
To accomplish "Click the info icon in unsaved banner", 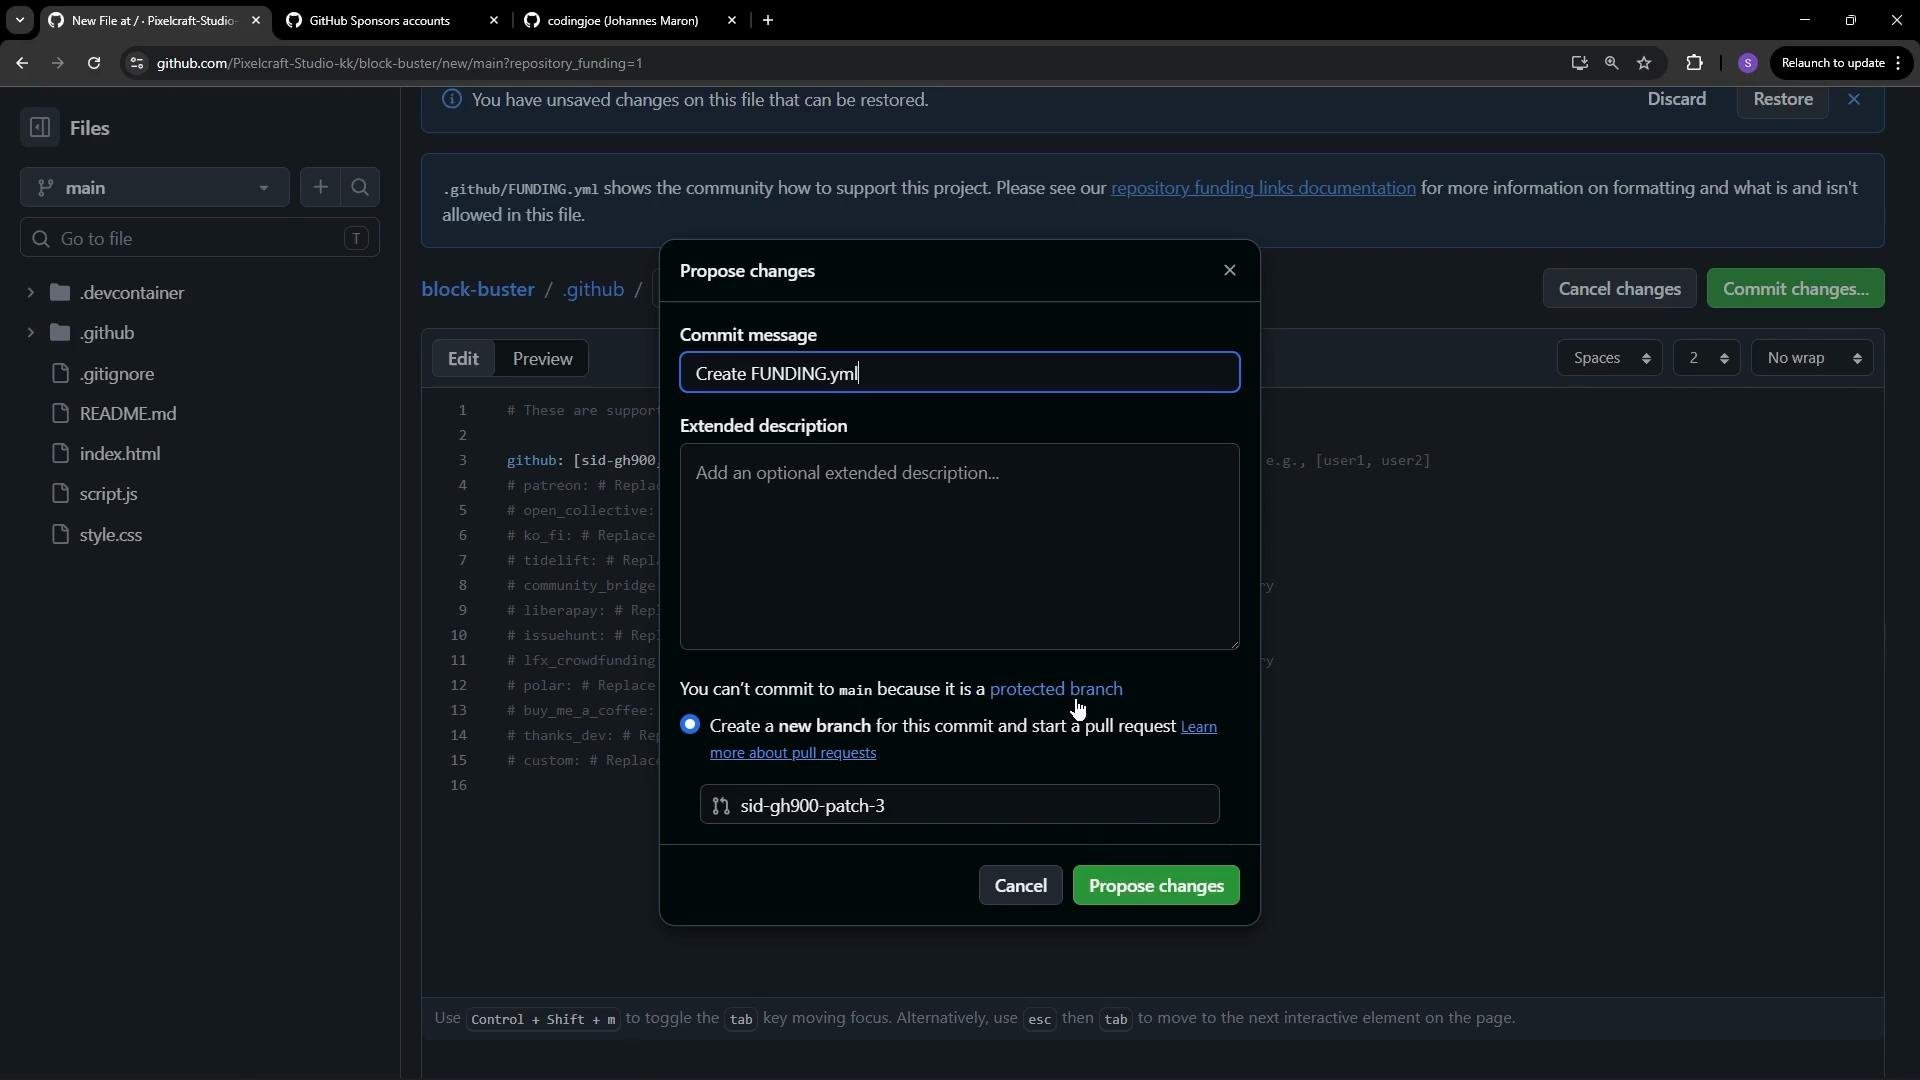I will click(x=452, y=100).
